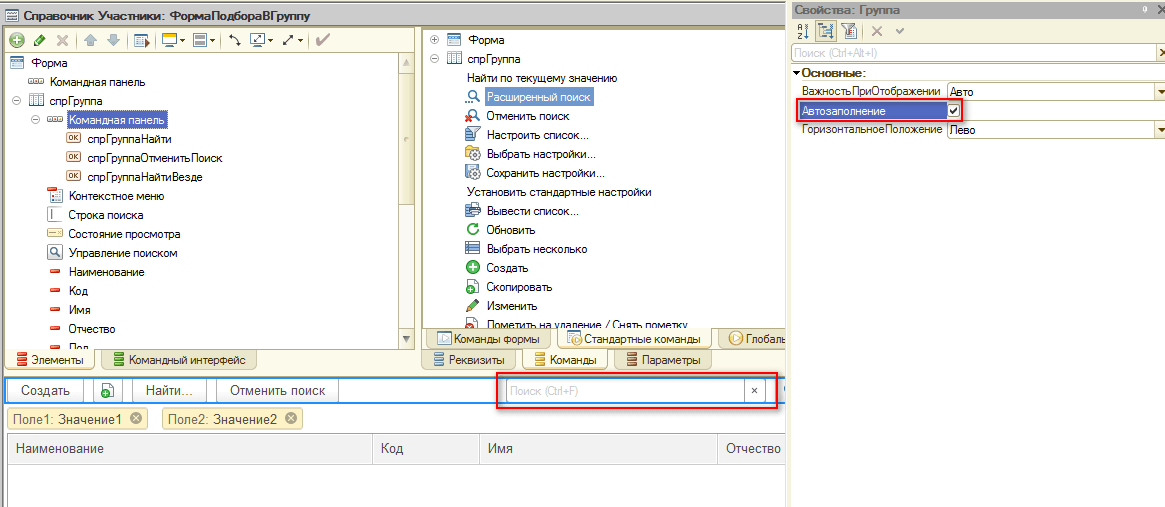Viewport: 1165px width, 507px height.
Task: Collapse the спрГруппа node in elements tree
Action: pos(17,101)
